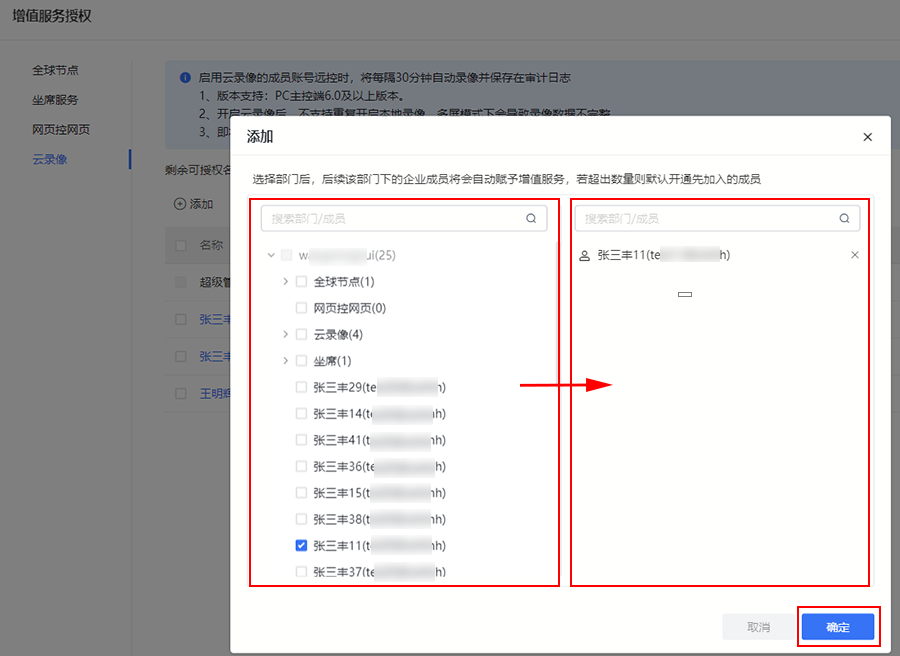Expand the 坐席(1) department node
This screenshot has width=900, height=656.
pyautogui.click(x=285, y=361)
